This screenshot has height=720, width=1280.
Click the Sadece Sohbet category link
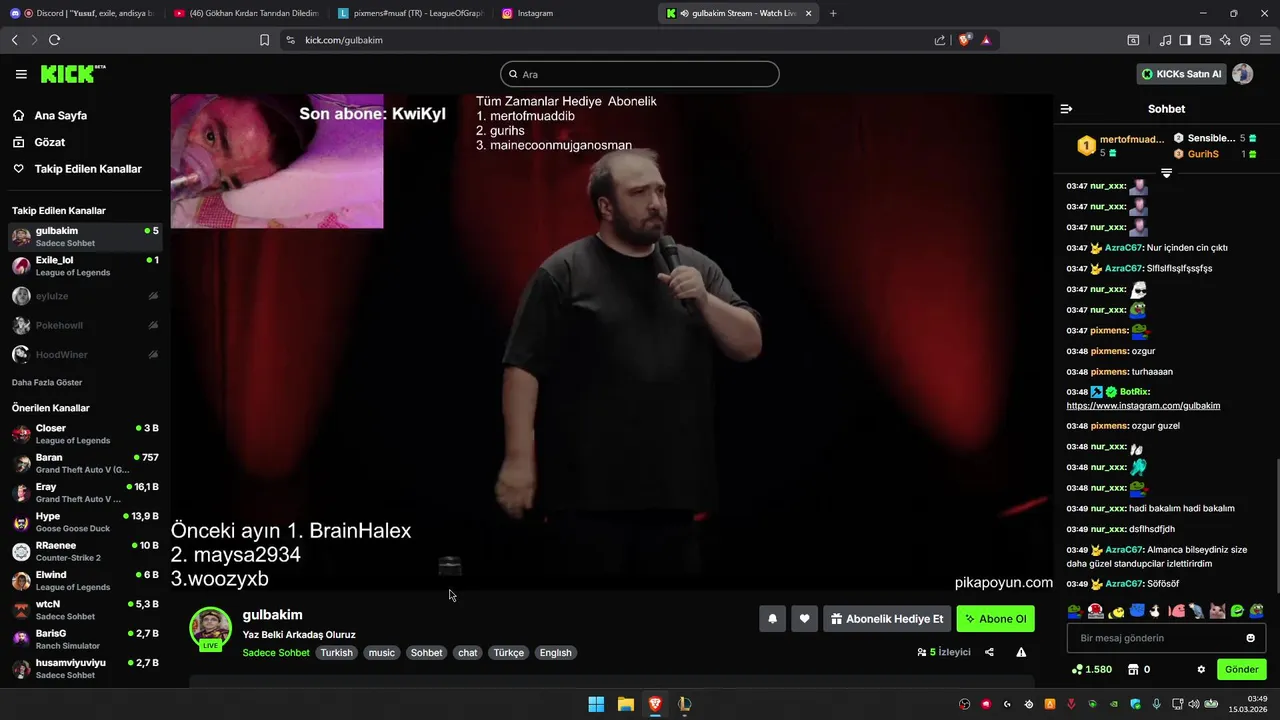click(276, 653)
